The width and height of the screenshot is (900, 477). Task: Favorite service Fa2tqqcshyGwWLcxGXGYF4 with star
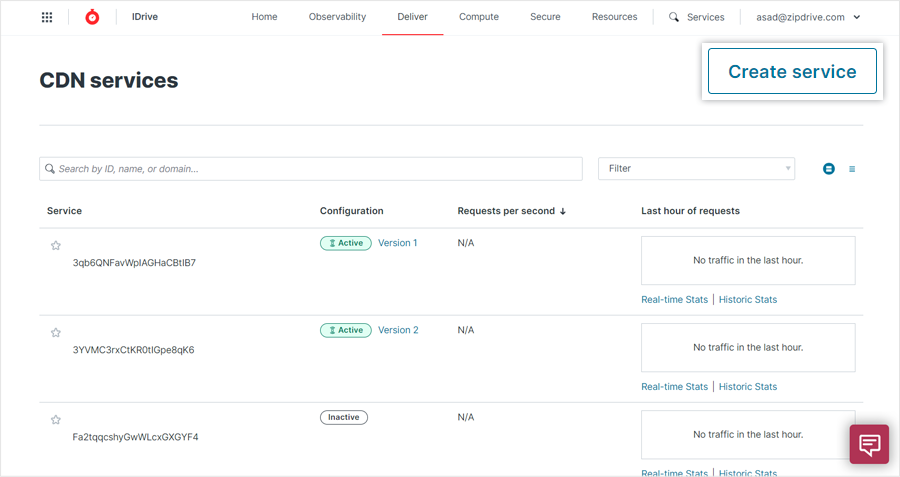coord(56,420)
